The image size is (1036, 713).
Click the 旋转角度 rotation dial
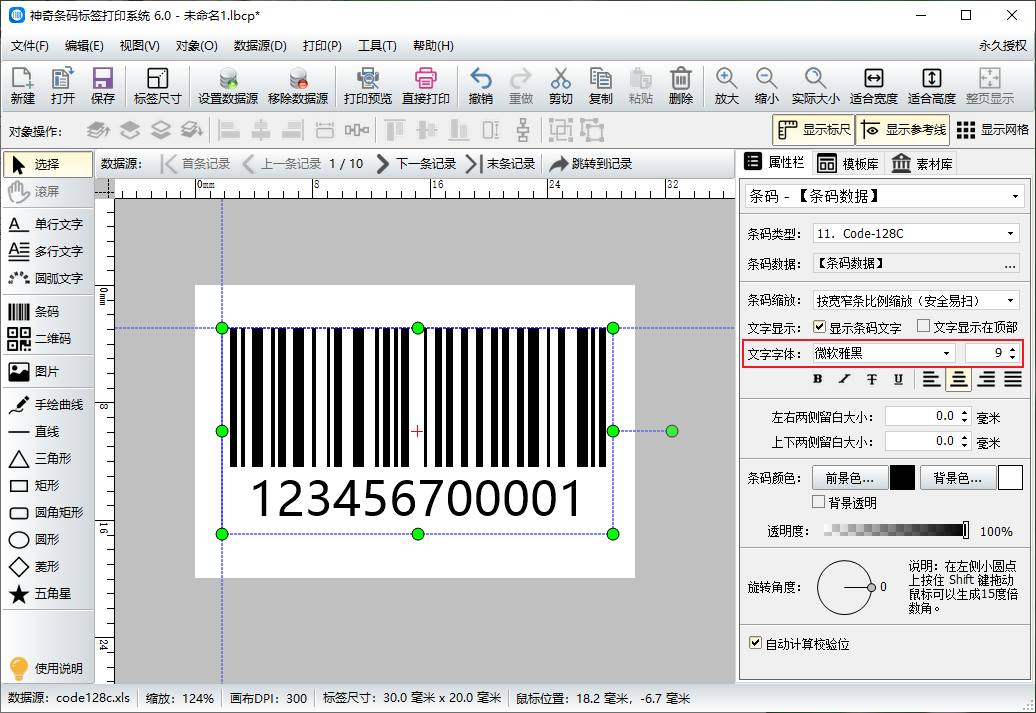[x=845, y=587]
